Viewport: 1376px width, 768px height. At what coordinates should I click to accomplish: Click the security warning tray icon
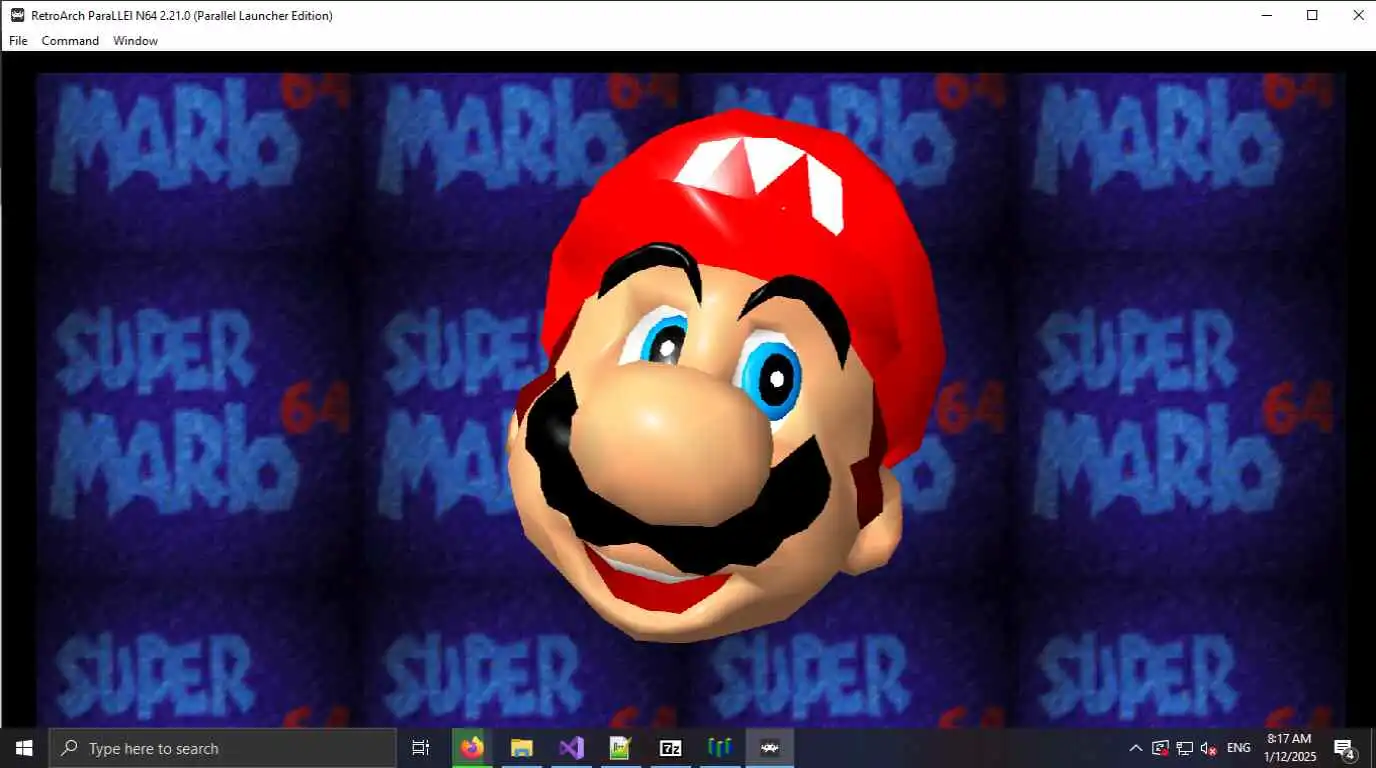click(x=1160, y=748)
